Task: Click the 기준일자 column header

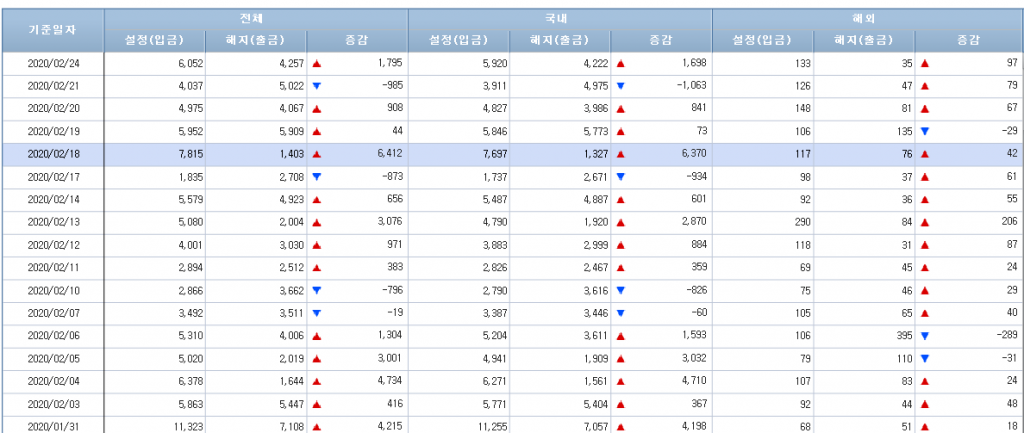Action: 52,29
